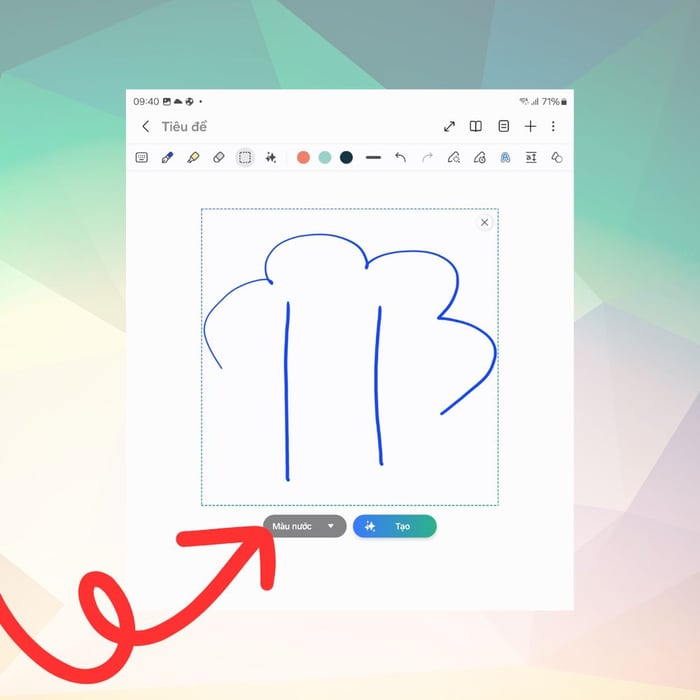Select the Highlighter tool
This screenshot has width=700, height=700.
pyautogui.click(x=193, y=157)
